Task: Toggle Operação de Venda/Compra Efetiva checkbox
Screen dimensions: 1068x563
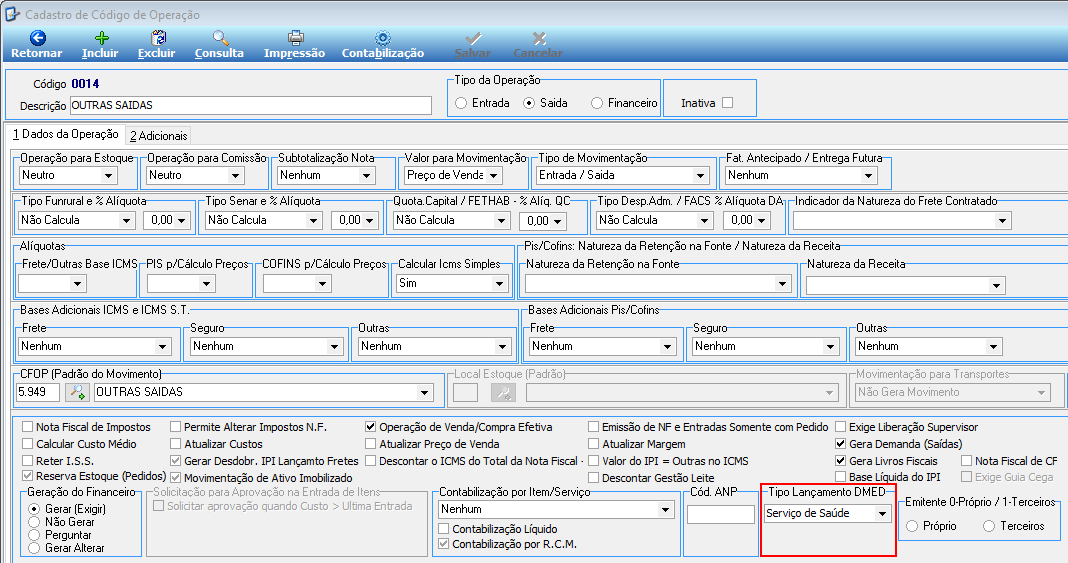Action: pyautogui.click(x=371, y=427)
